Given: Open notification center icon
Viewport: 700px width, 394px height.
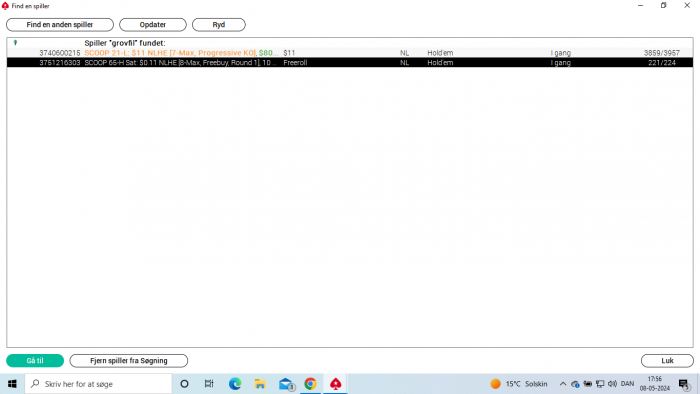Looking at the screenshot, I should tap(684, 384).
